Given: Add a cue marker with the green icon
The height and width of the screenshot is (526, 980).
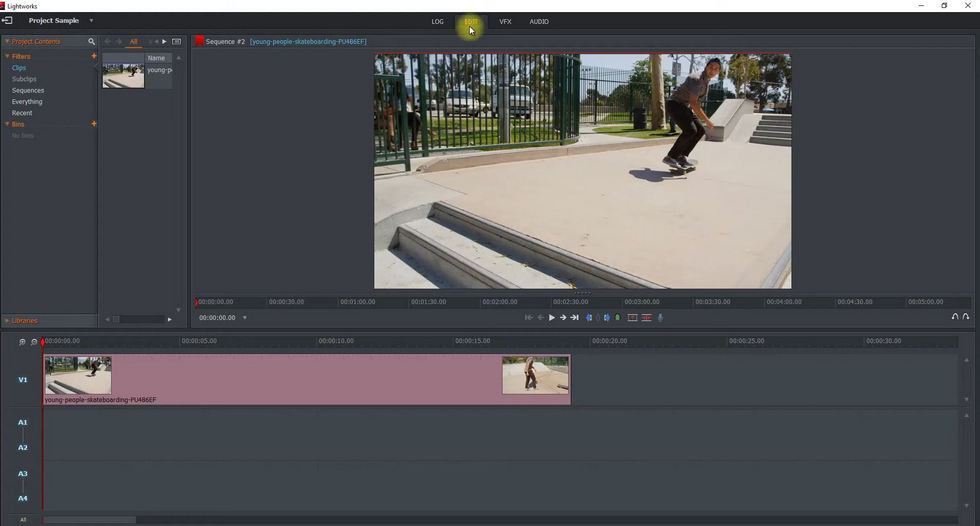Looking at the screenshot, I should (618, 317).
